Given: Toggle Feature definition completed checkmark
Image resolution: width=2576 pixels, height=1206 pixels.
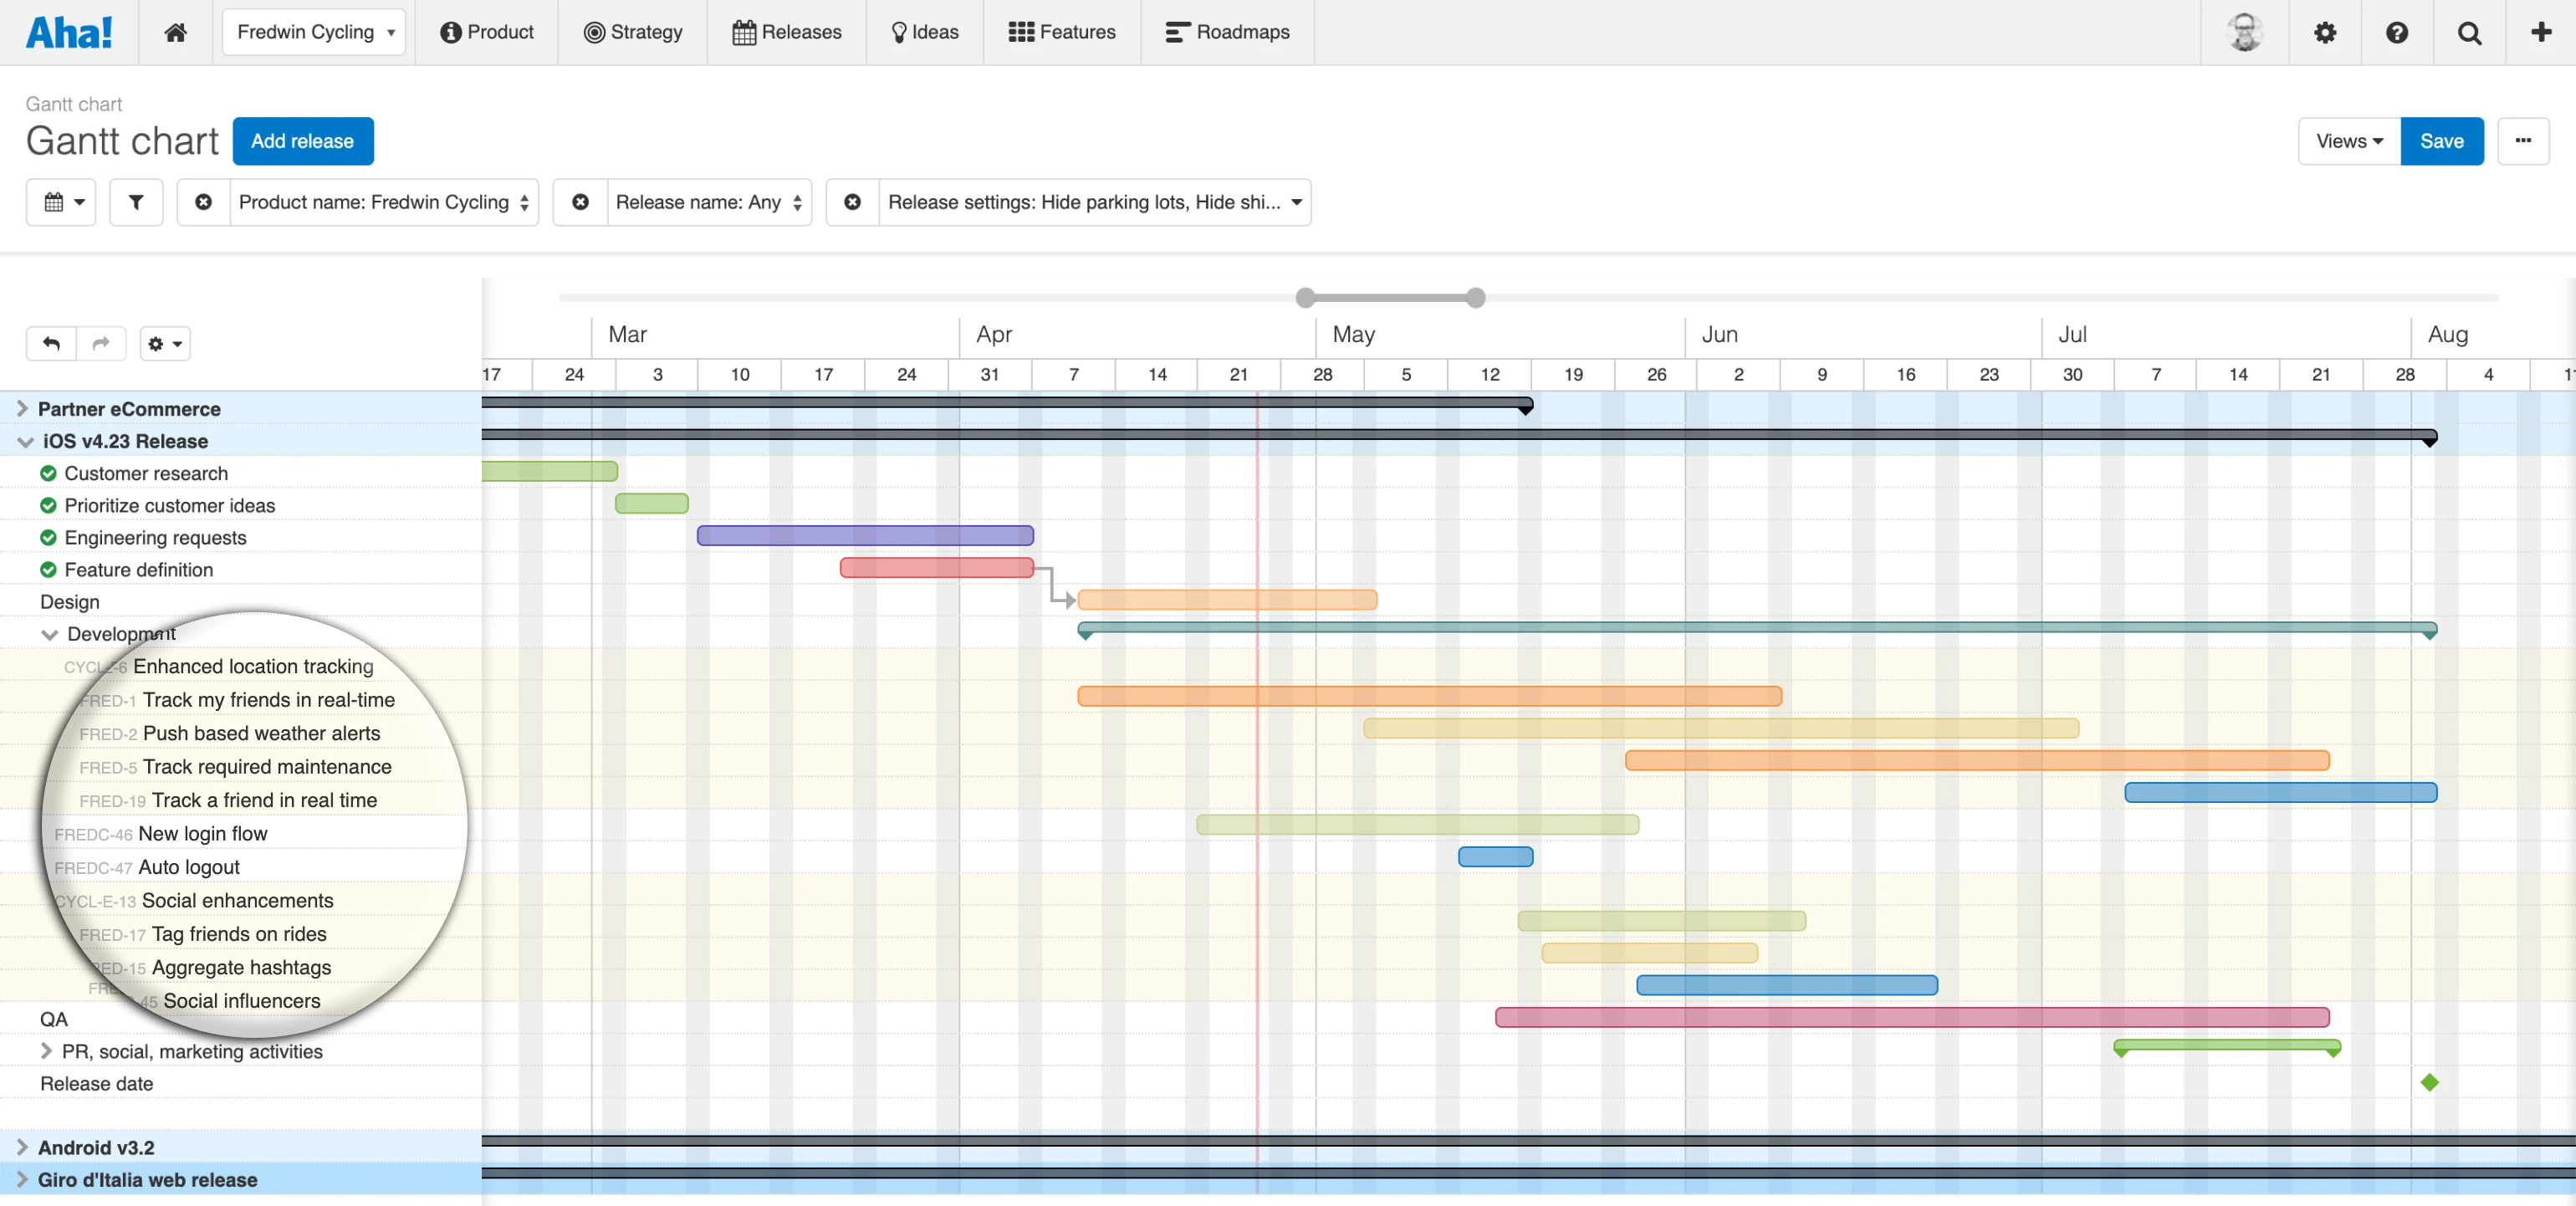Looking at the screenshot, I should coord(48,569).
